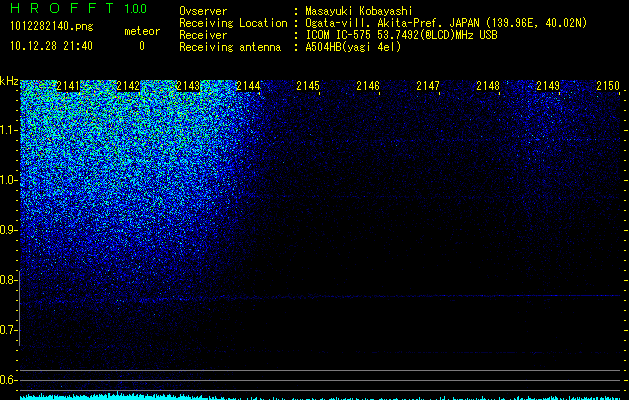
Task: Click the Receiving Location label
Action: click(233, 23)
